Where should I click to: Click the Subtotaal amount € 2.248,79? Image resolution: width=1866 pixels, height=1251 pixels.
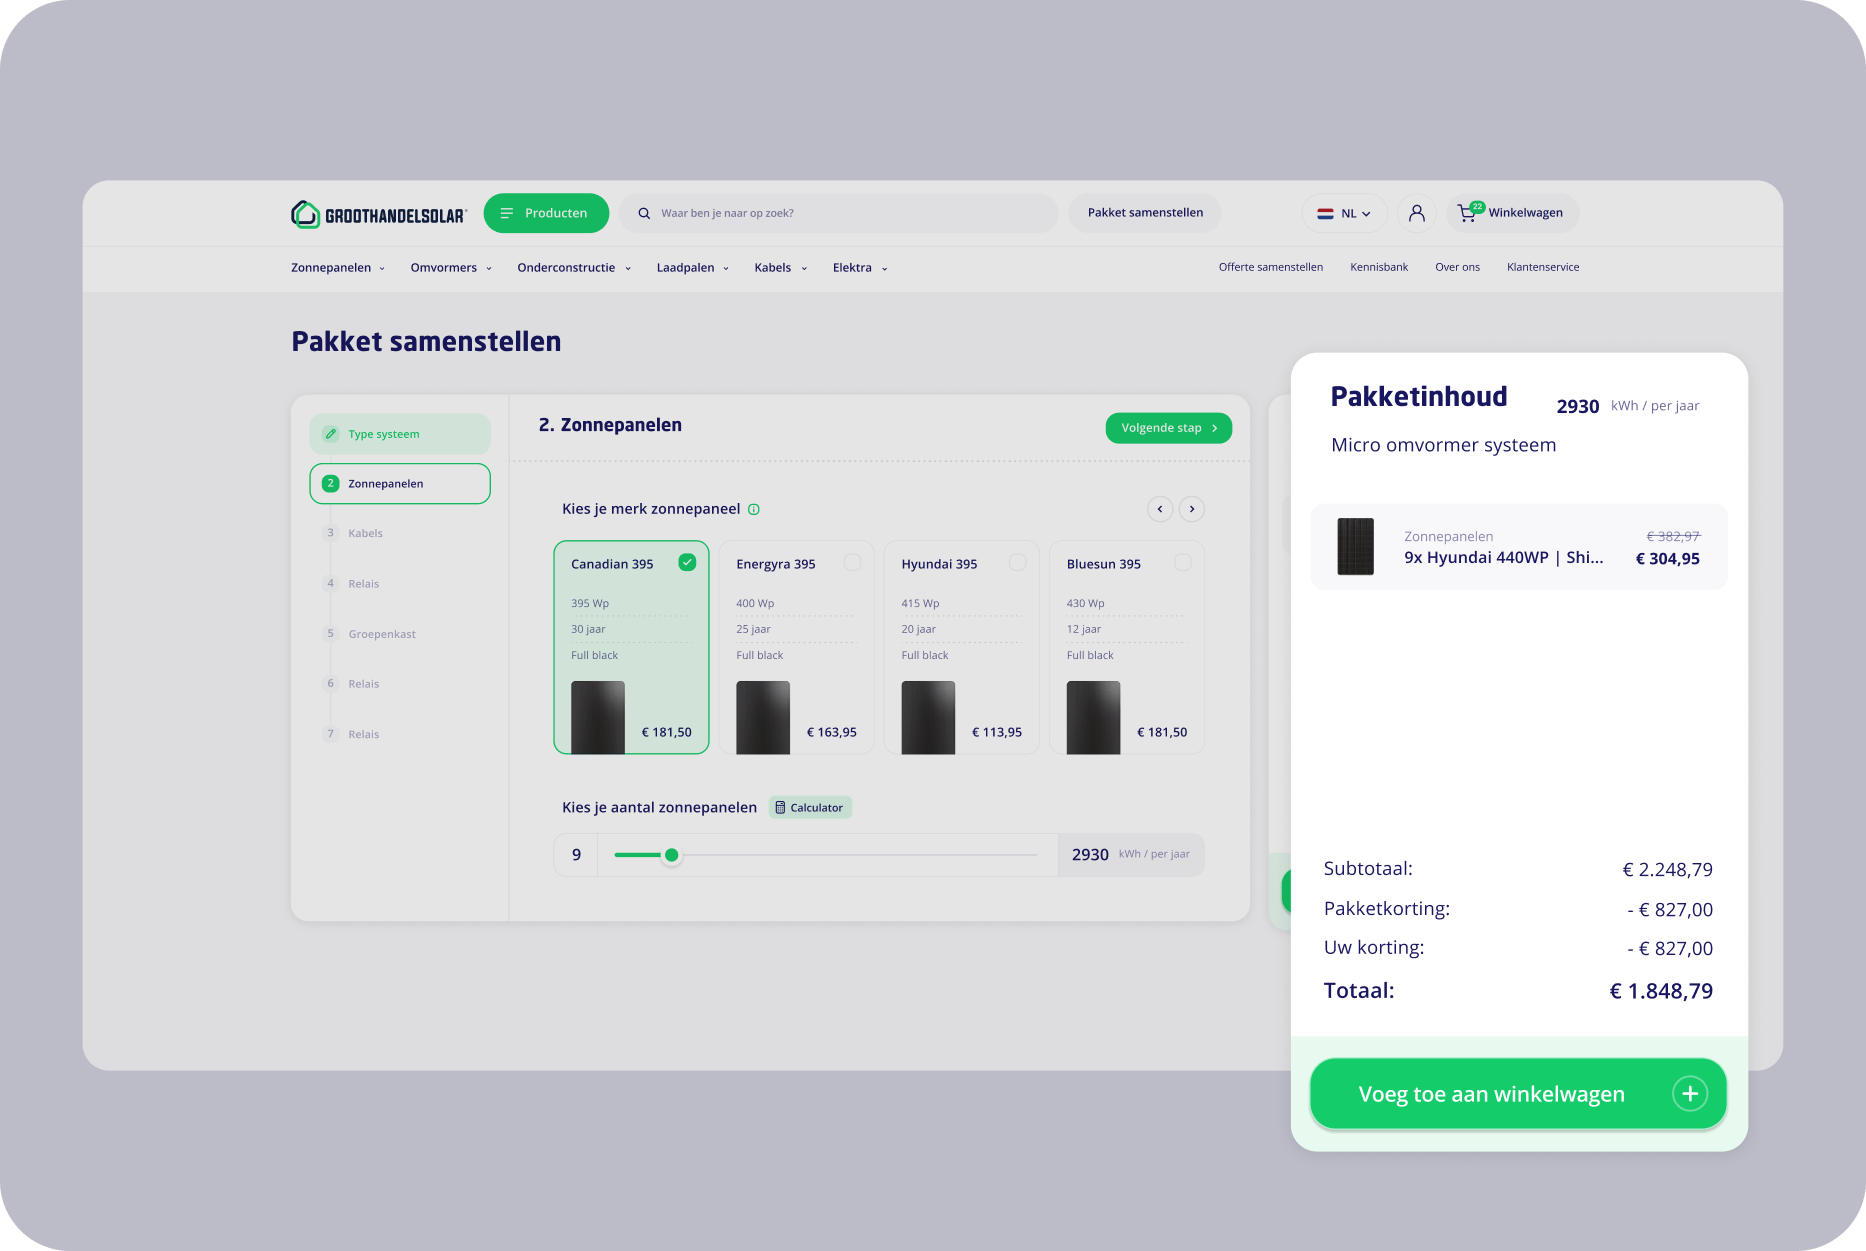coord(1667,870)
